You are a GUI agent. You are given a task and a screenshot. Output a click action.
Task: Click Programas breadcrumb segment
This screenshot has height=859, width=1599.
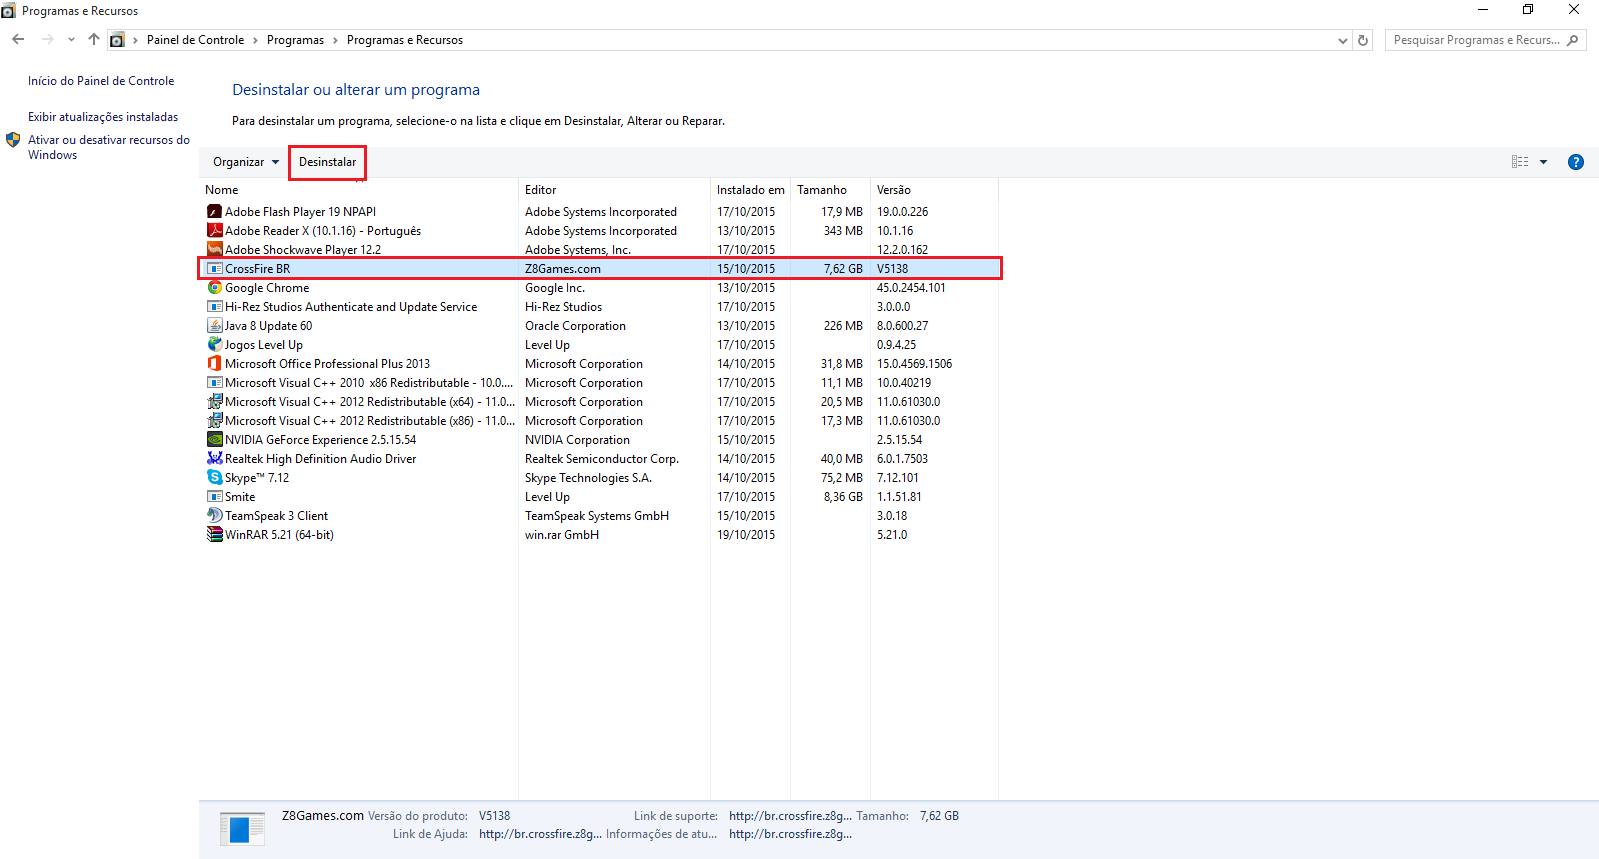[295, 40]
